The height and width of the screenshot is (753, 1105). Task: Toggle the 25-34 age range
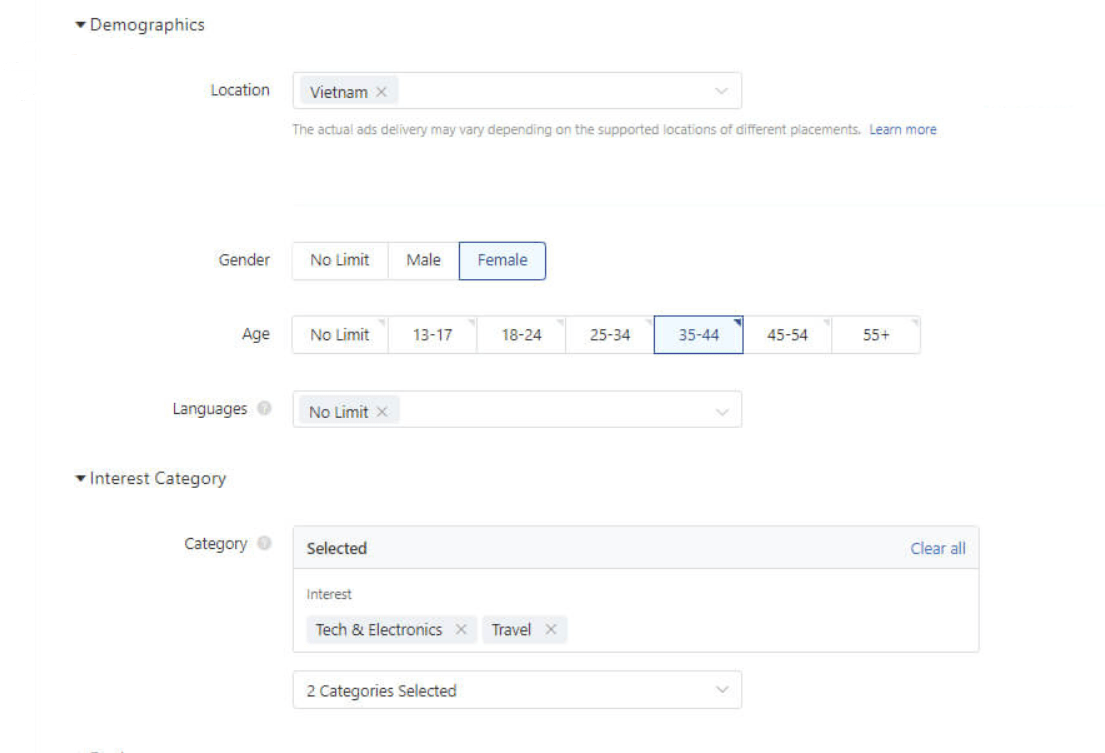[610, 335]
